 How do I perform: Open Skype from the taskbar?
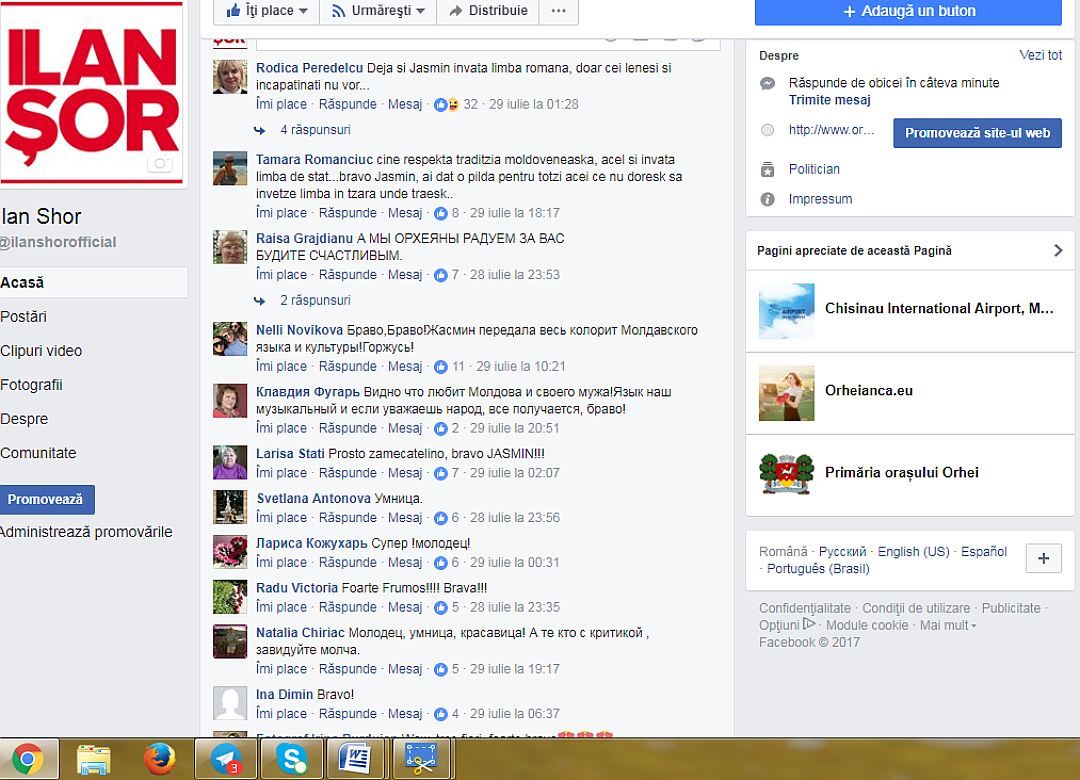click(292, 759)
